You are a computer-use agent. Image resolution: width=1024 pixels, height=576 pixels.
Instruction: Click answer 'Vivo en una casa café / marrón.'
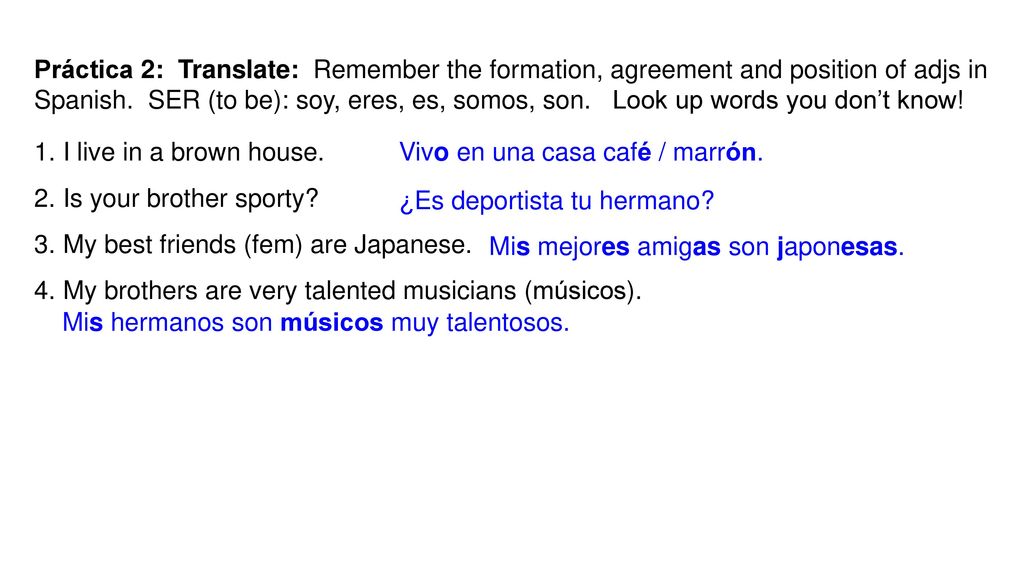click(x=581, y=152)
